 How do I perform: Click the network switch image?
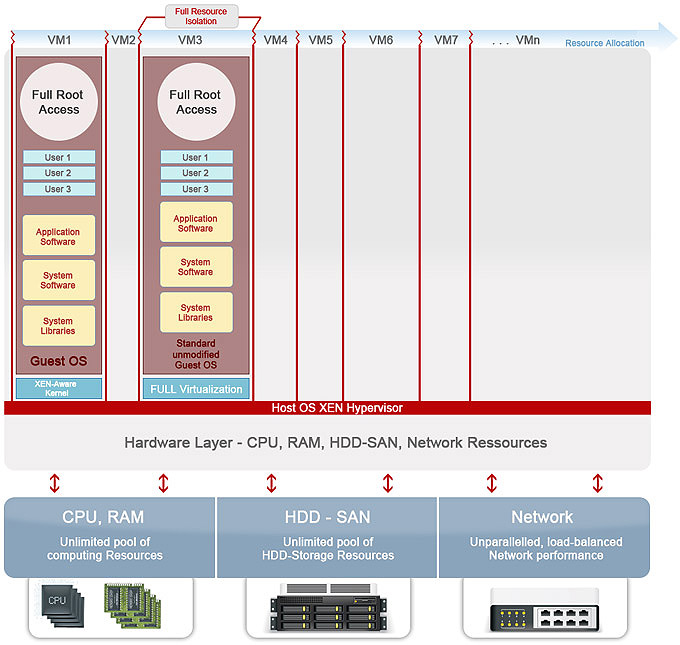point(545,609)
